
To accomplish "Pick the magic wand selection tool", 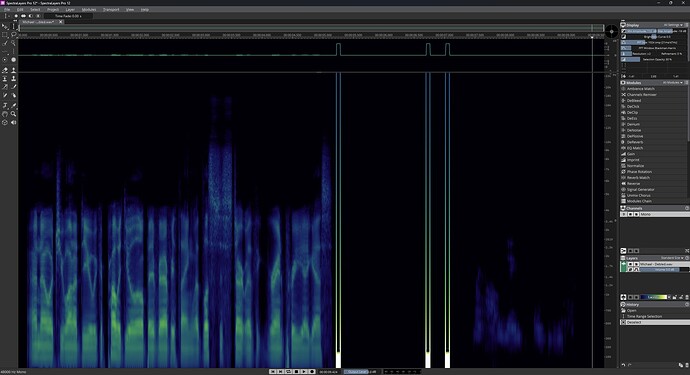I will coord(14,43).
